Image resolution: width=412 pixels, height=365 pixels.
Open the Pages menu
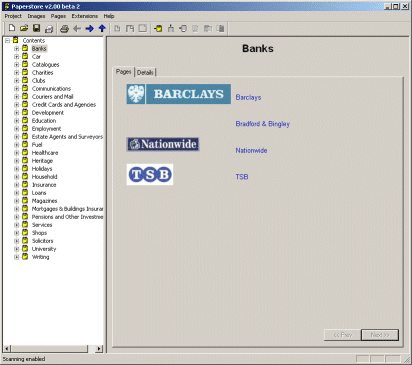coord(58,16)
